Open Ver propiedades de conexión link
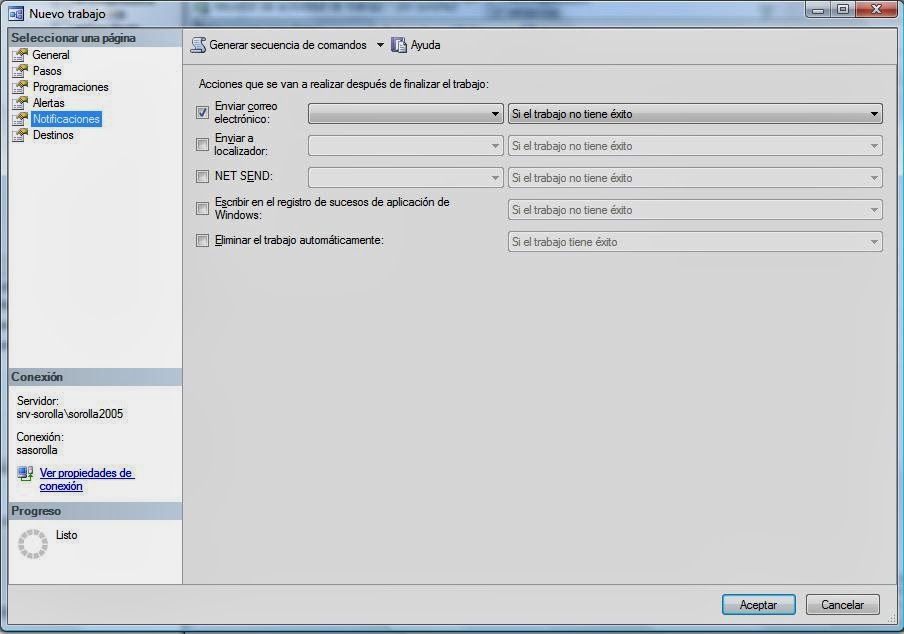 (86, 478)
